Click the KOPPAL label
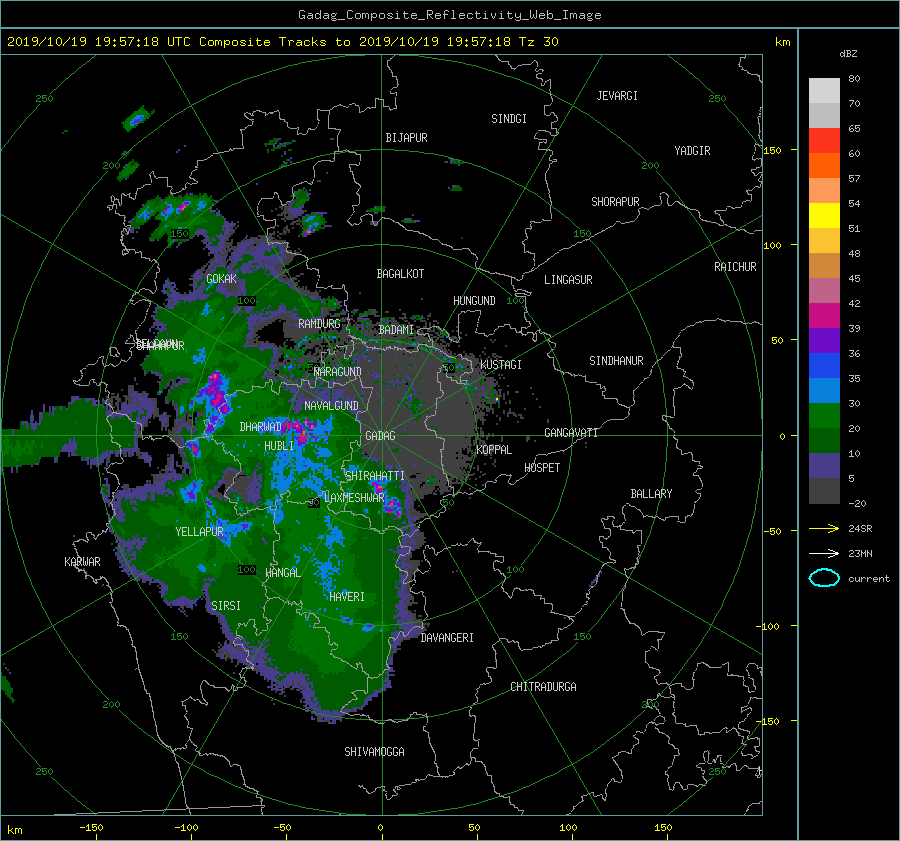 (494, 450)
